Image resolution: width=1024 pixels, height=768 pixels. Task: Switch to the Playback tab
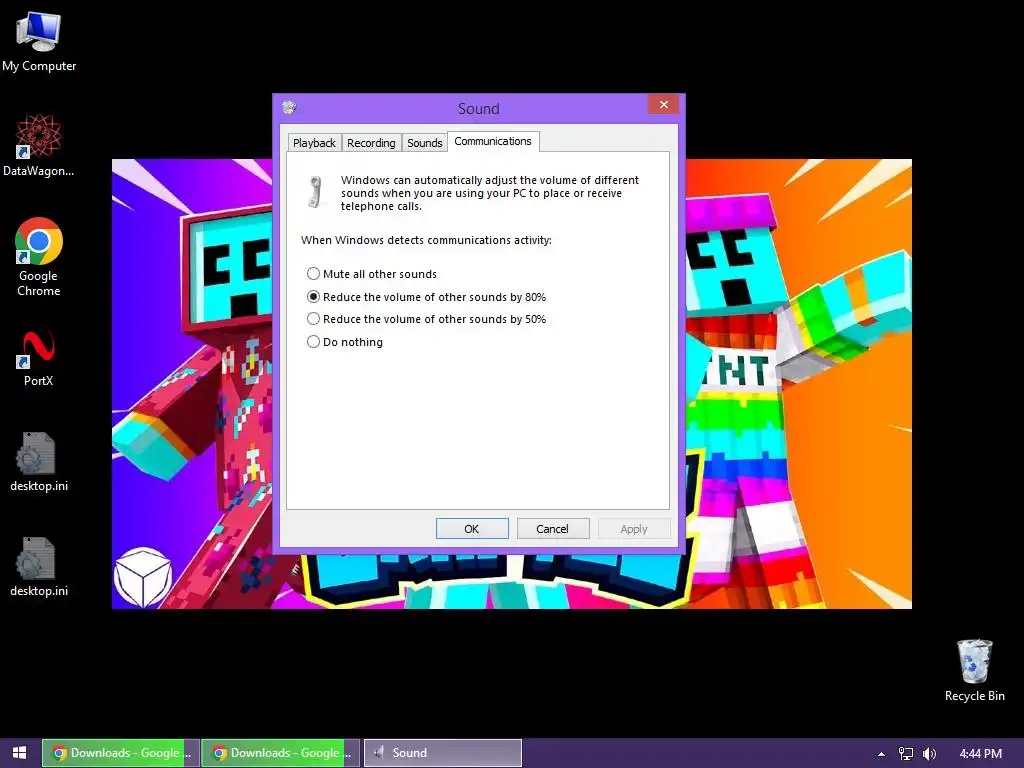314,142
